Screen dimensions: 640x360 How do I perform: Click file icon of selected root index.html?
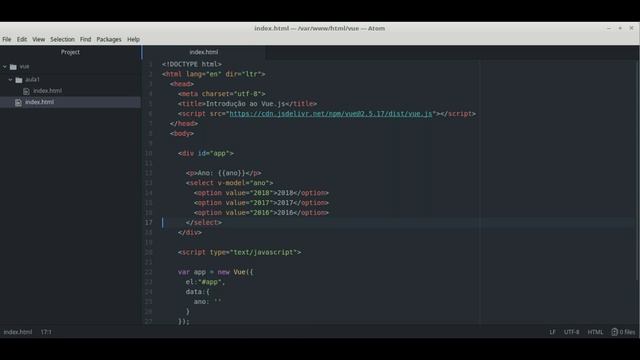[x=18, y=102]
